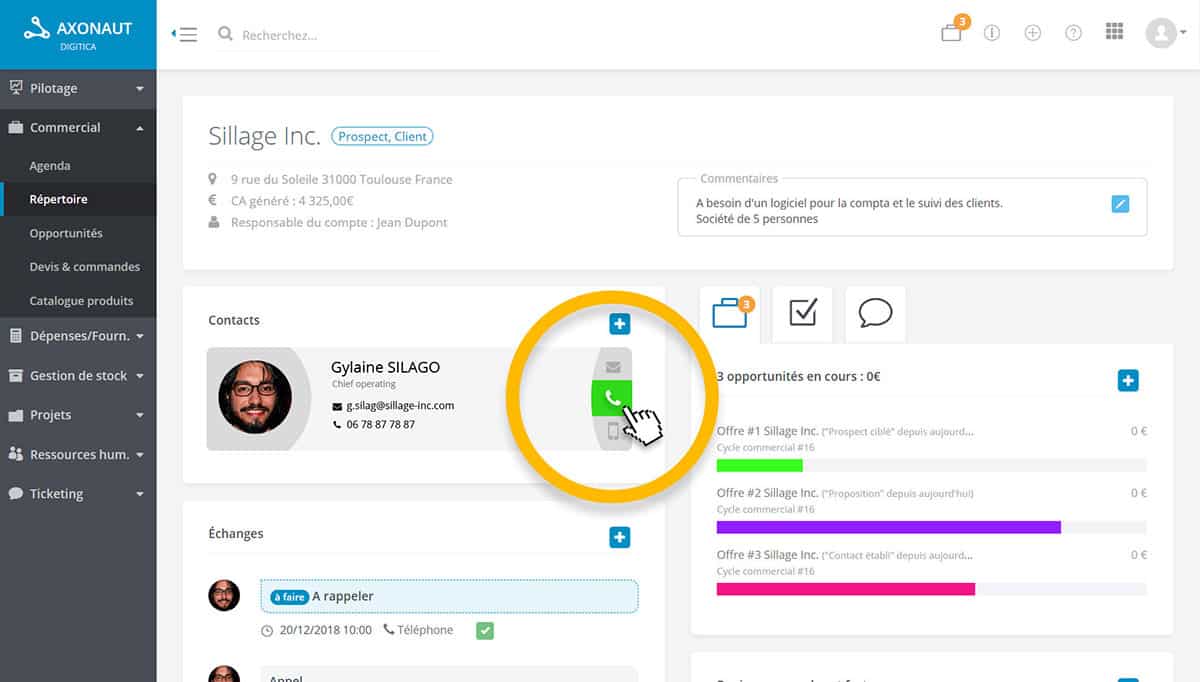Screen dimensions: 1200x682
Task: Click the Recherchez search field
Action: [330, 35]
